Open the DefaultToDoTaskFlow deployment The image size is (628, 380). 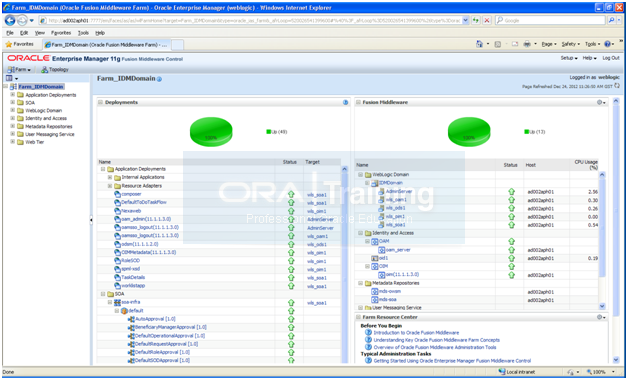(x=144, y=203)
